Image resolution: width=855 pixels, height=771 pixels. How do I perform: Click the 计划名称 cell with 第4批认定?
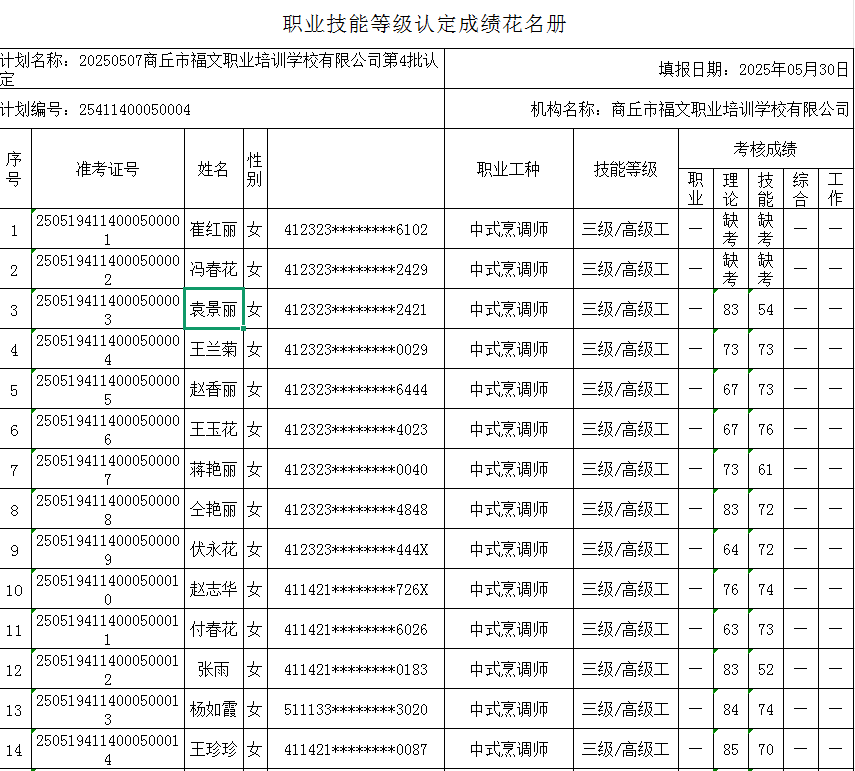pos(222,69)
